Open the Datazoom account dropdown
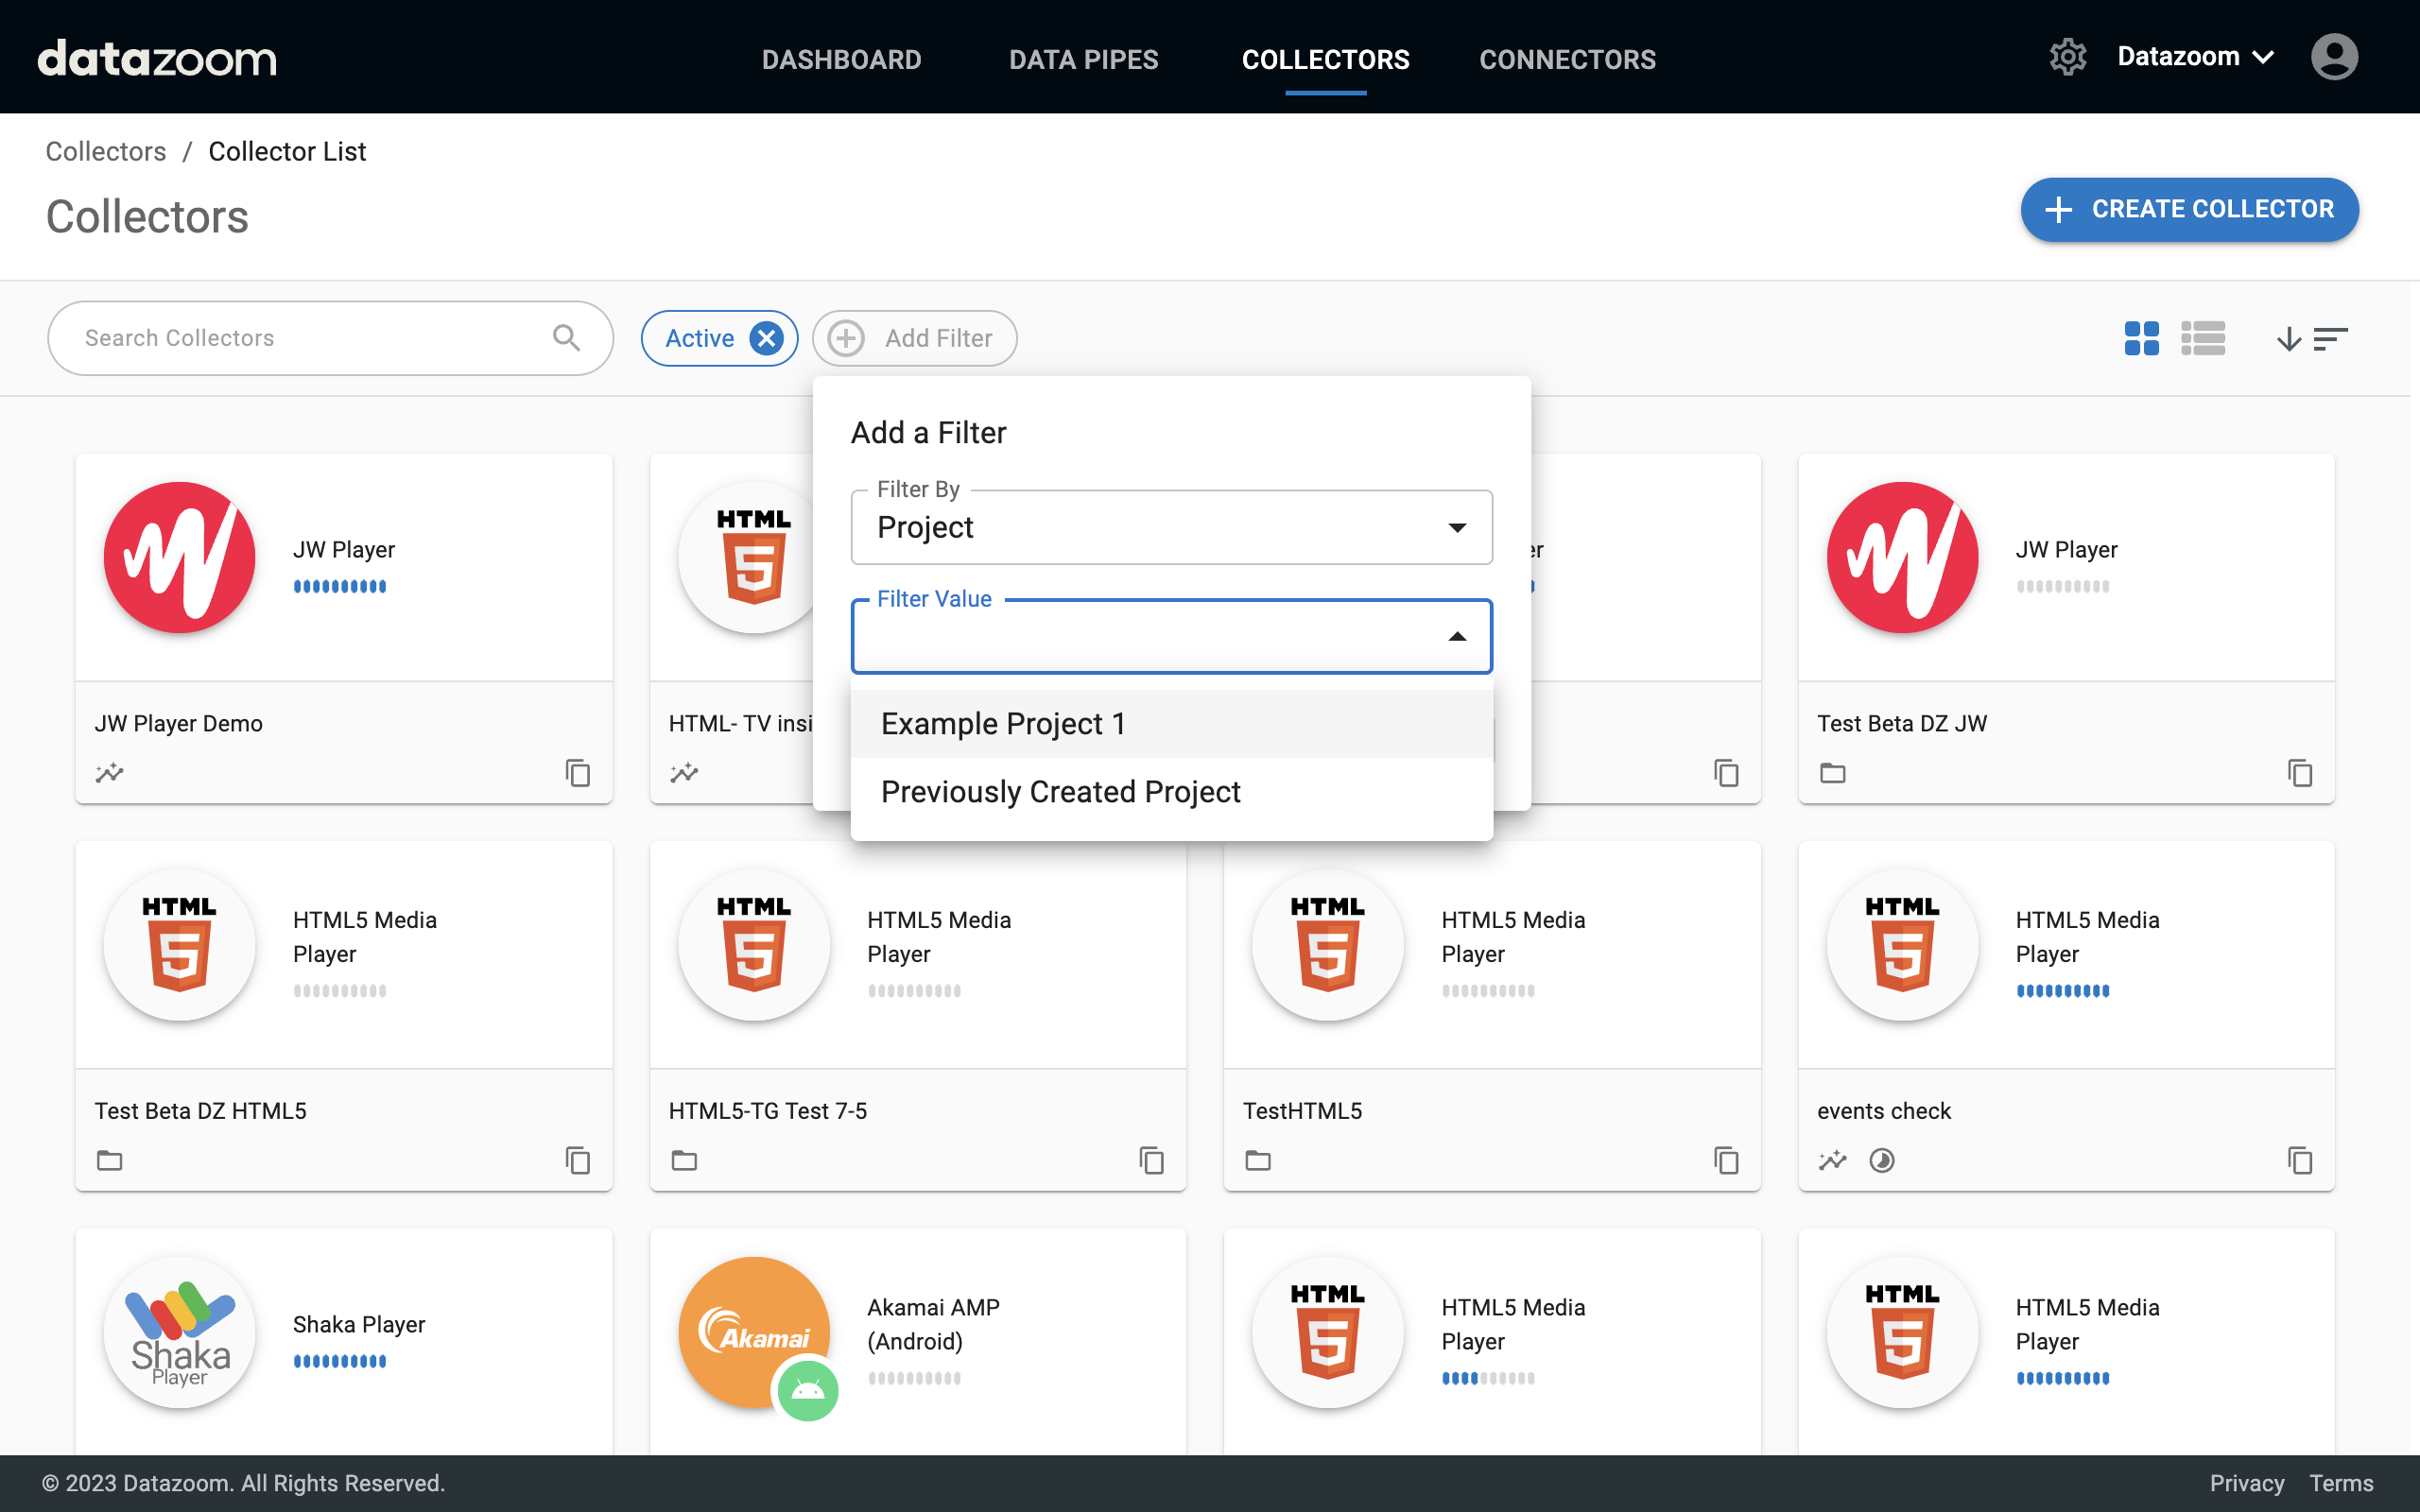 tap(2196, 57)
